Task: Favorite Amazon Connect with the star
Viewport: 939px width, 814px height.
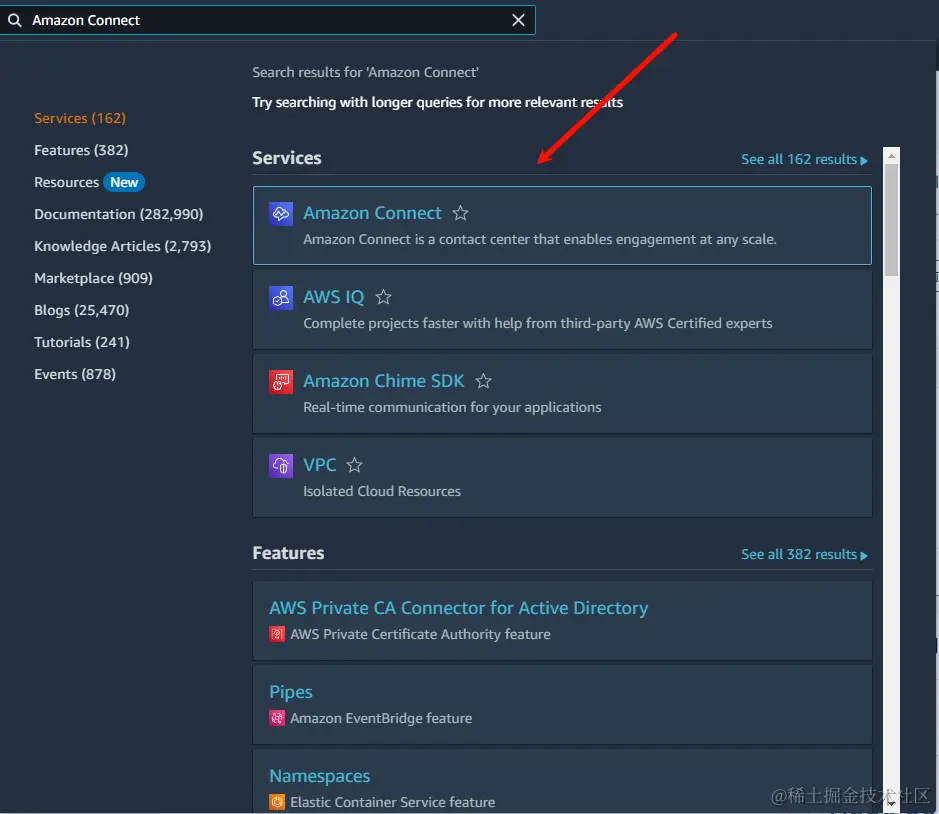Action: 461,213
